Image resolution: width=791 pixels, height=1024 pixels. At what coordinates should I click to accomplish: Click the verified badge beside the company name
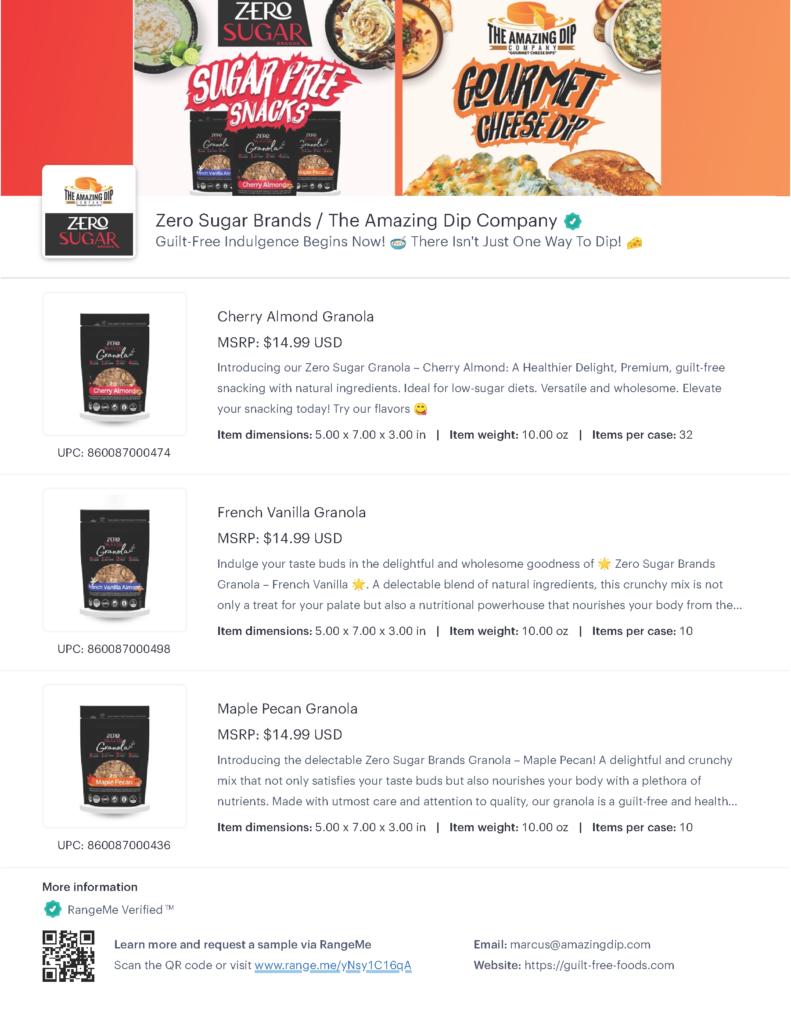click(x=573, y=221)
